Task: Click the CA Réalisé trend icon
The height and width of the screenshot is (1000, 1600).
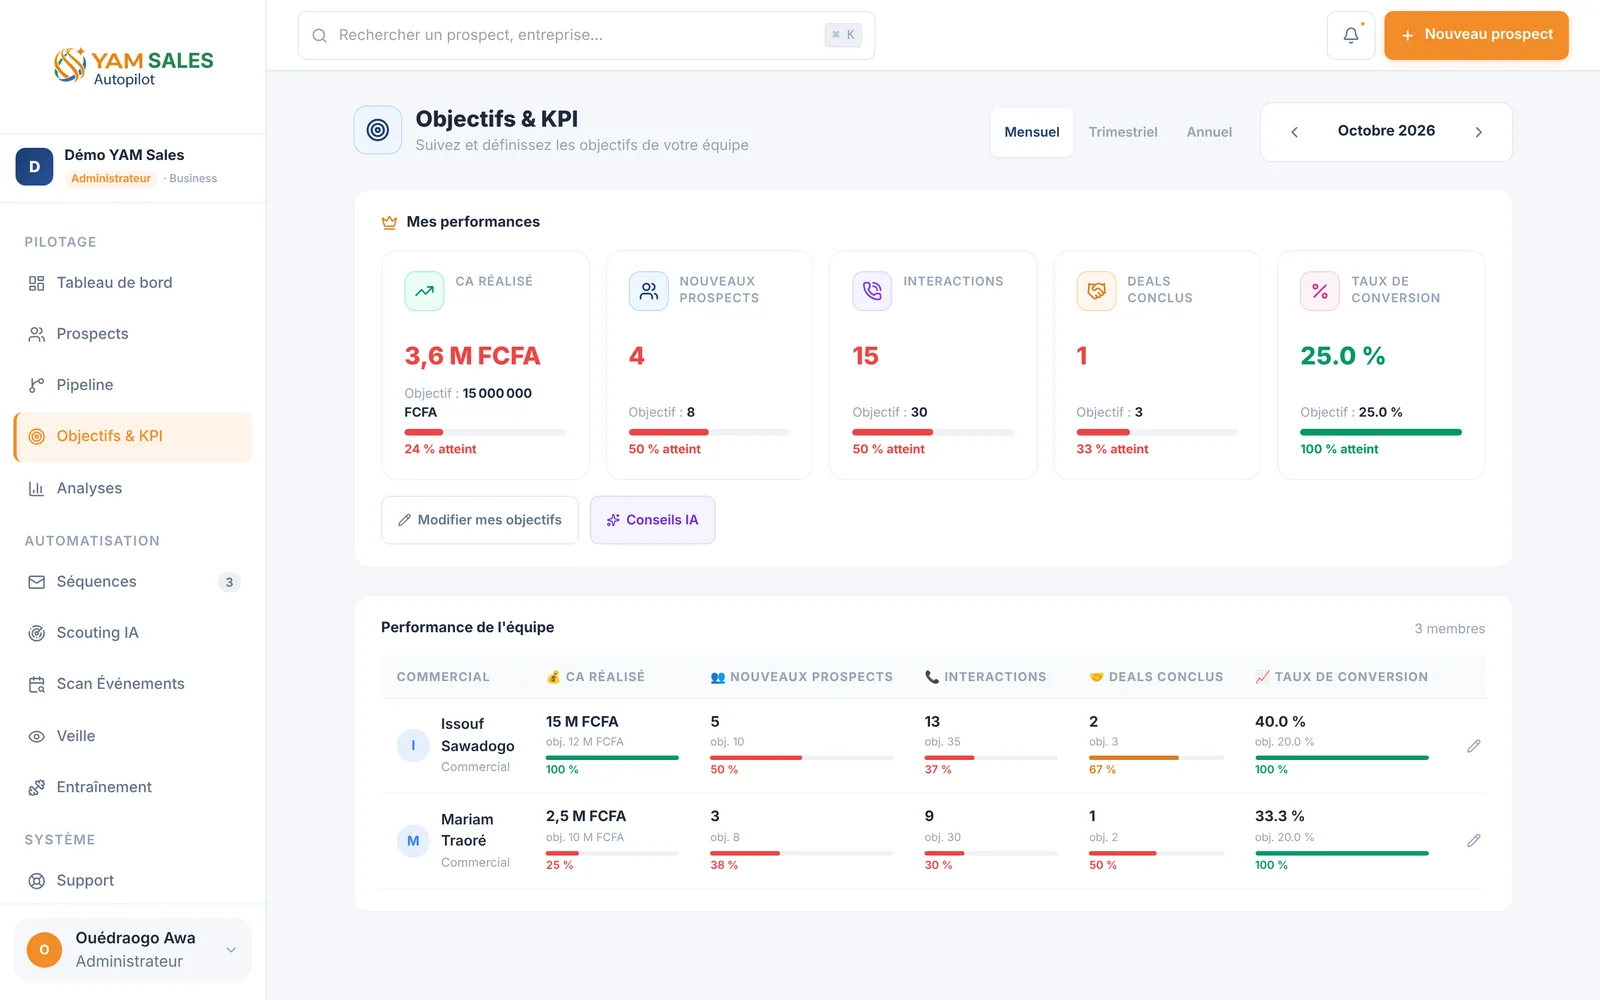Action: [424, 291]
